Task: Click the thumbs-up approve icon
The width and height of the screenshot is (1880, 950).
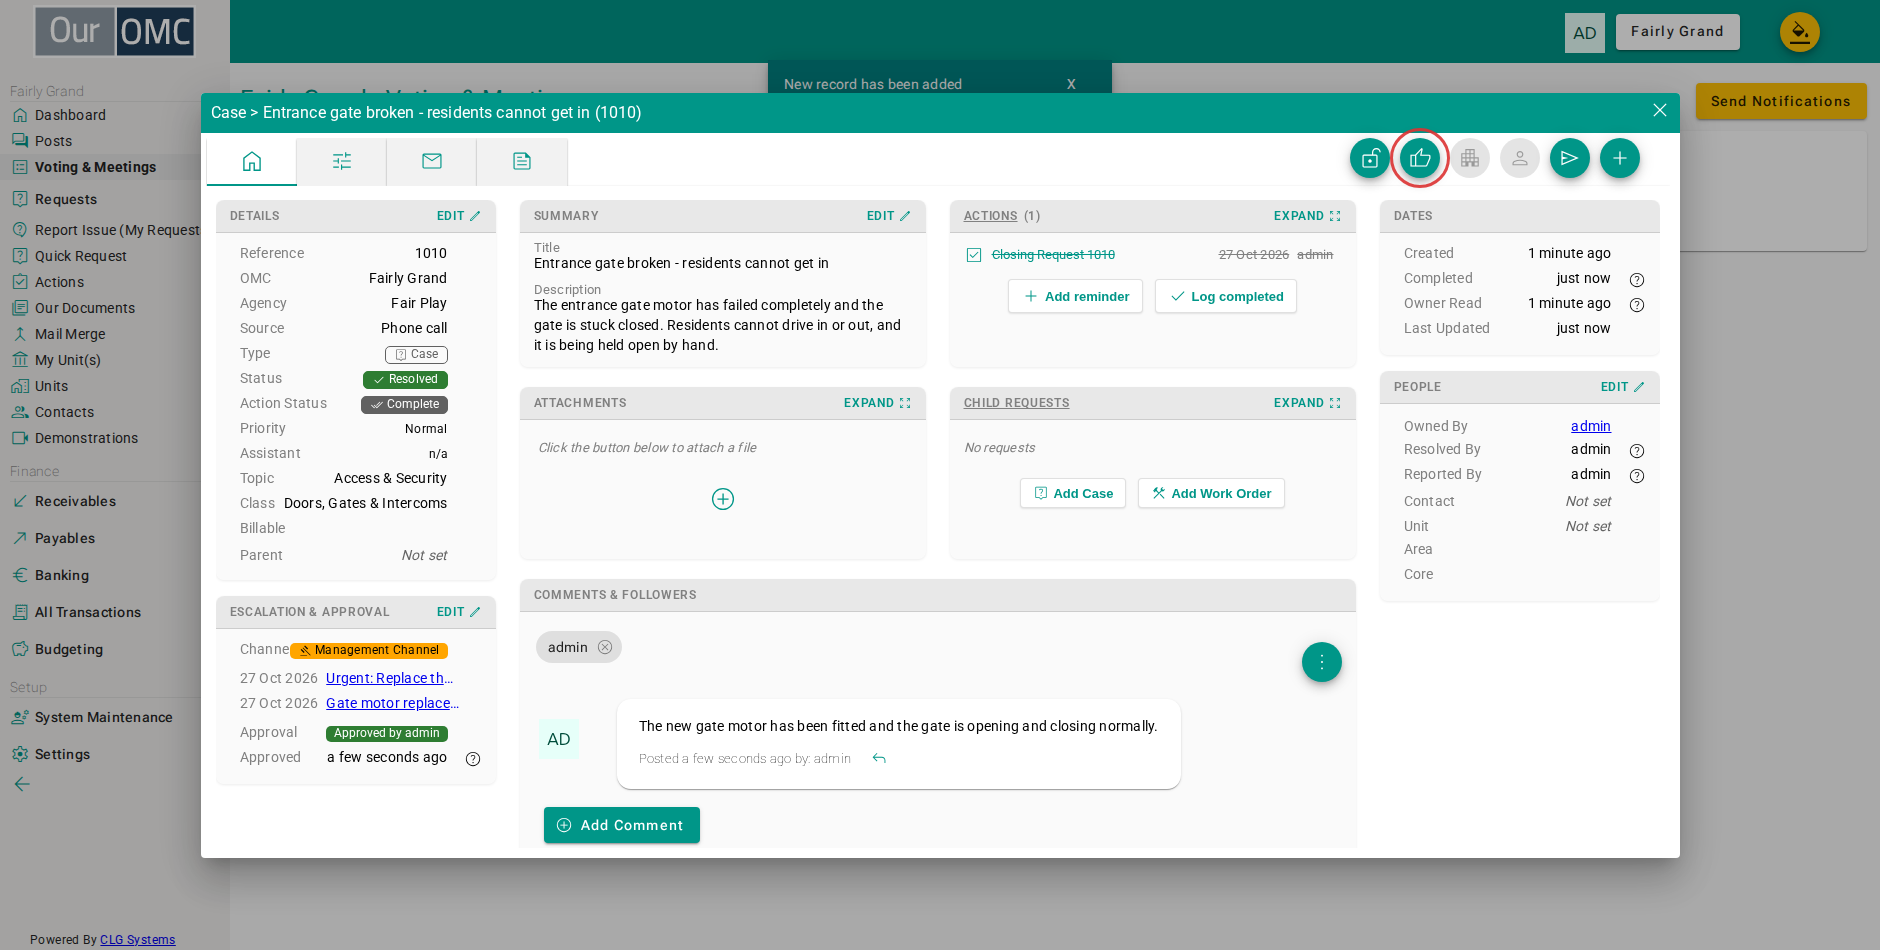Action: click(x=1419, y=158)
